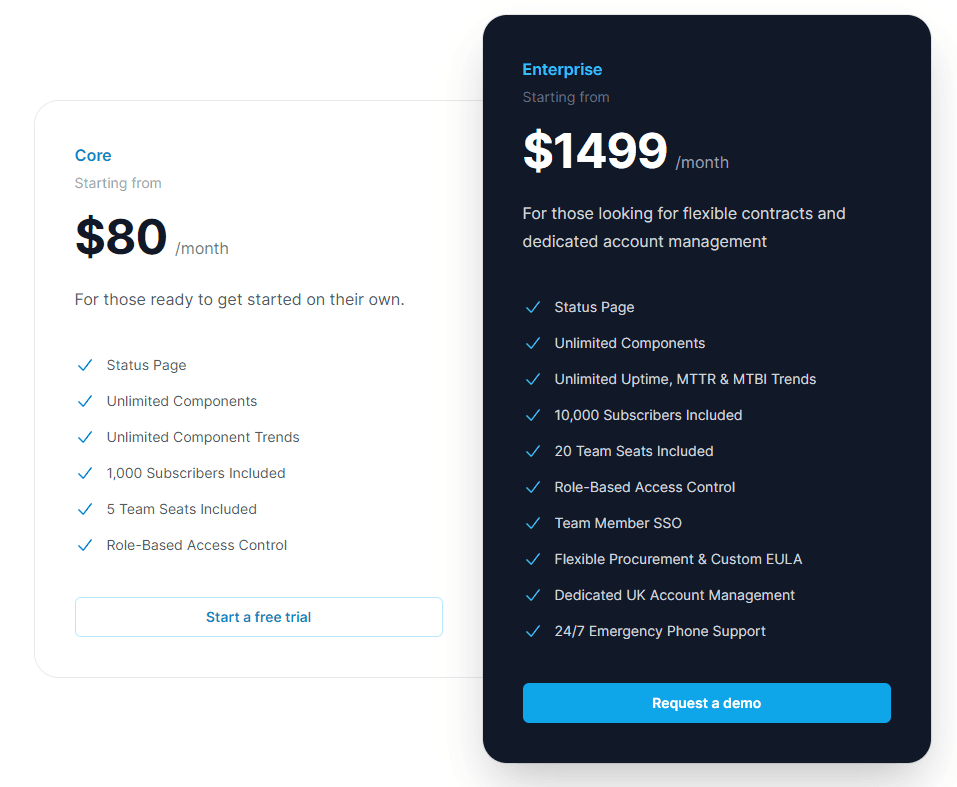Select the Core plan heading

[x=93, y=155]
